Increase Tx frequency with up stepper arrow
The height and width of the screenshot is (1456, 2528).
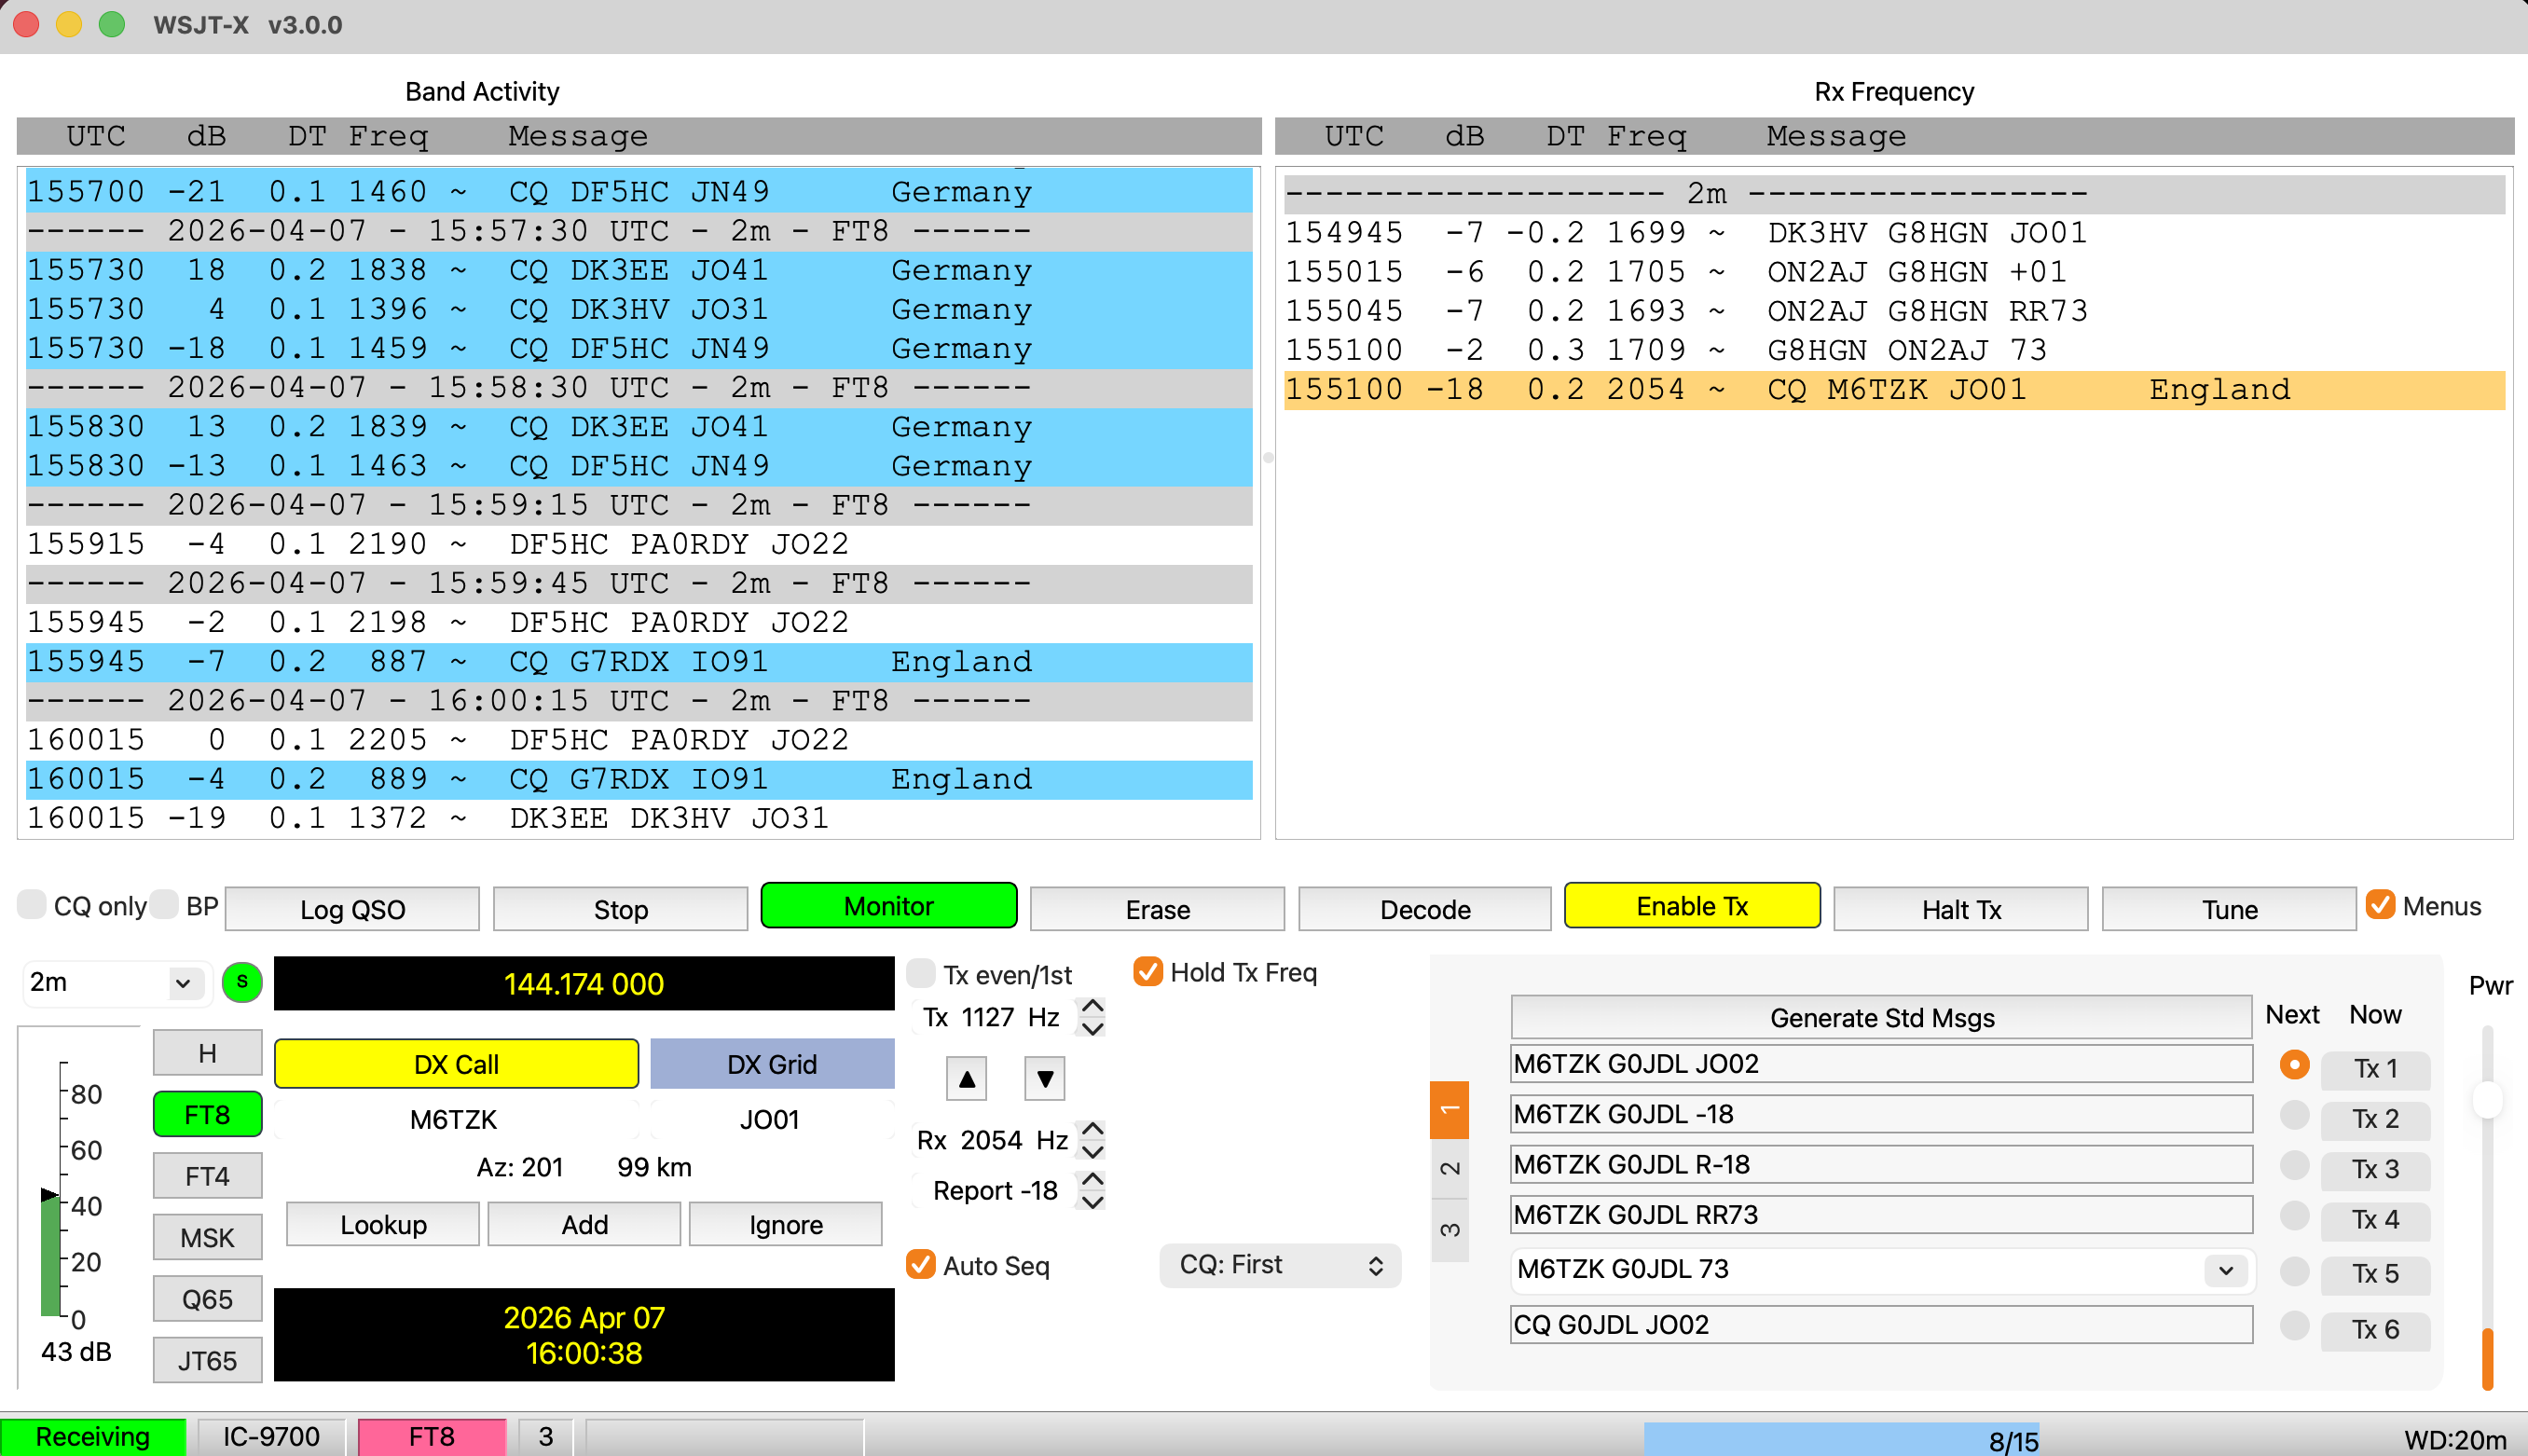click(x=1093, y=1006)
